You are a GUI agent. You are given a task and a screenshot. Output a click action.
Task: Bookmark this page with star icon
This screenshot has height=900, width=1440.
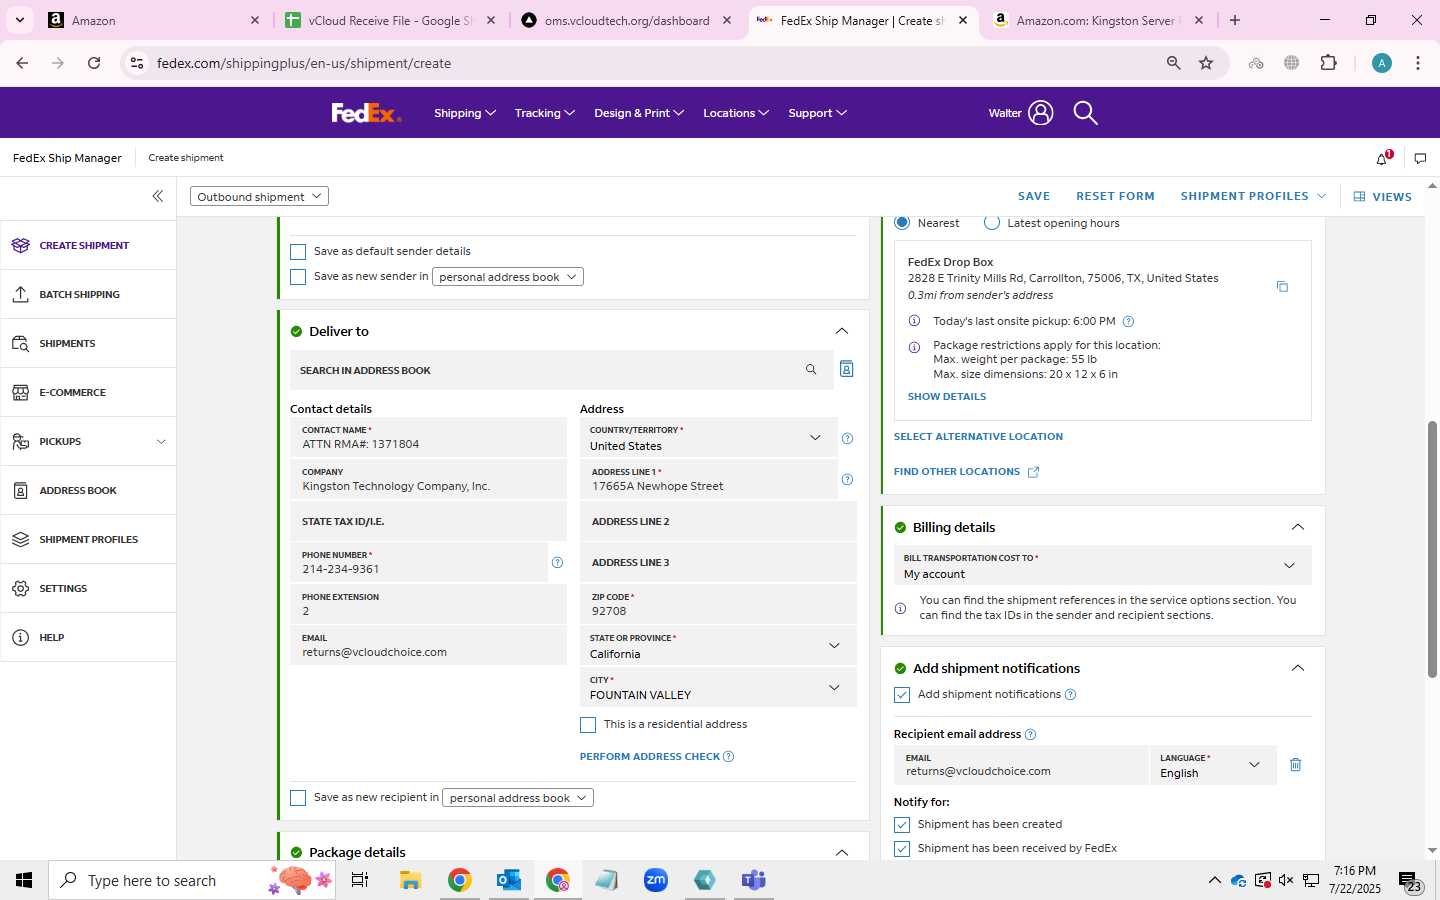click(1206, 63)
